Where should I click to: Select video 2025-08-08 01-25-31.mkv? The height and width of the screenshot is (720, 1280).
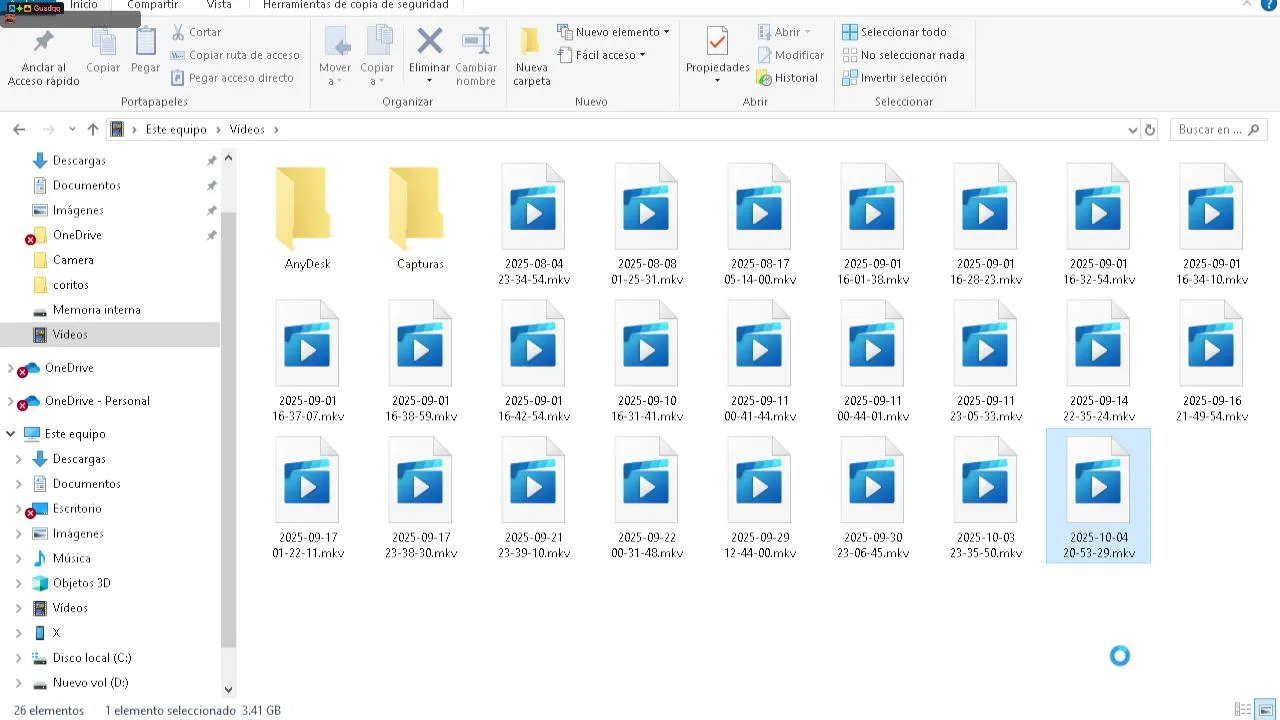pos(647,225)
